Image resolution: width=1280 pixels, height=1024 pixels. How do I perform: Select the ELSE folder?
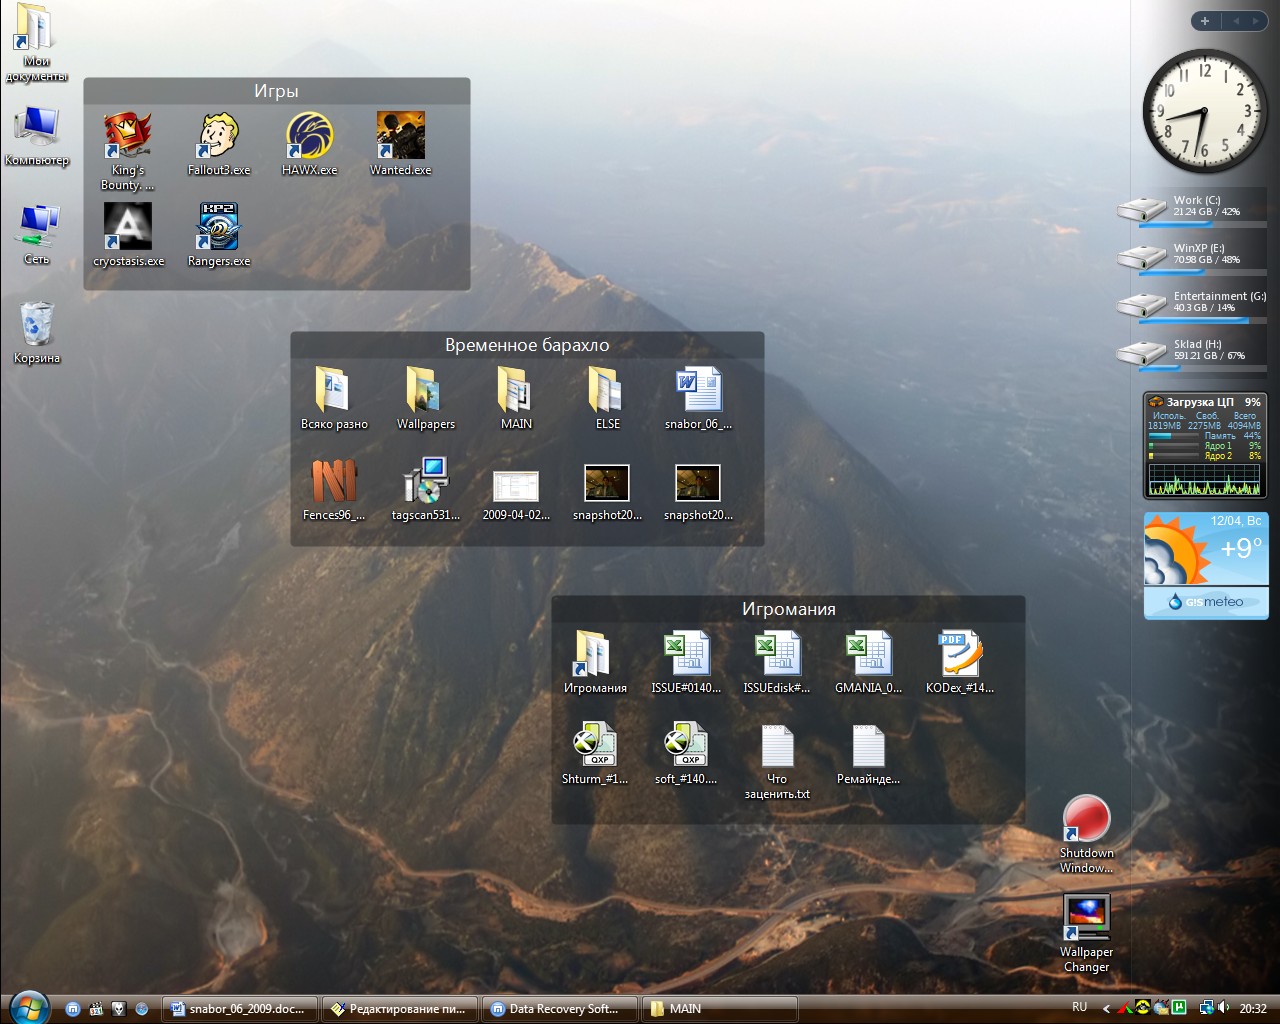607,397
